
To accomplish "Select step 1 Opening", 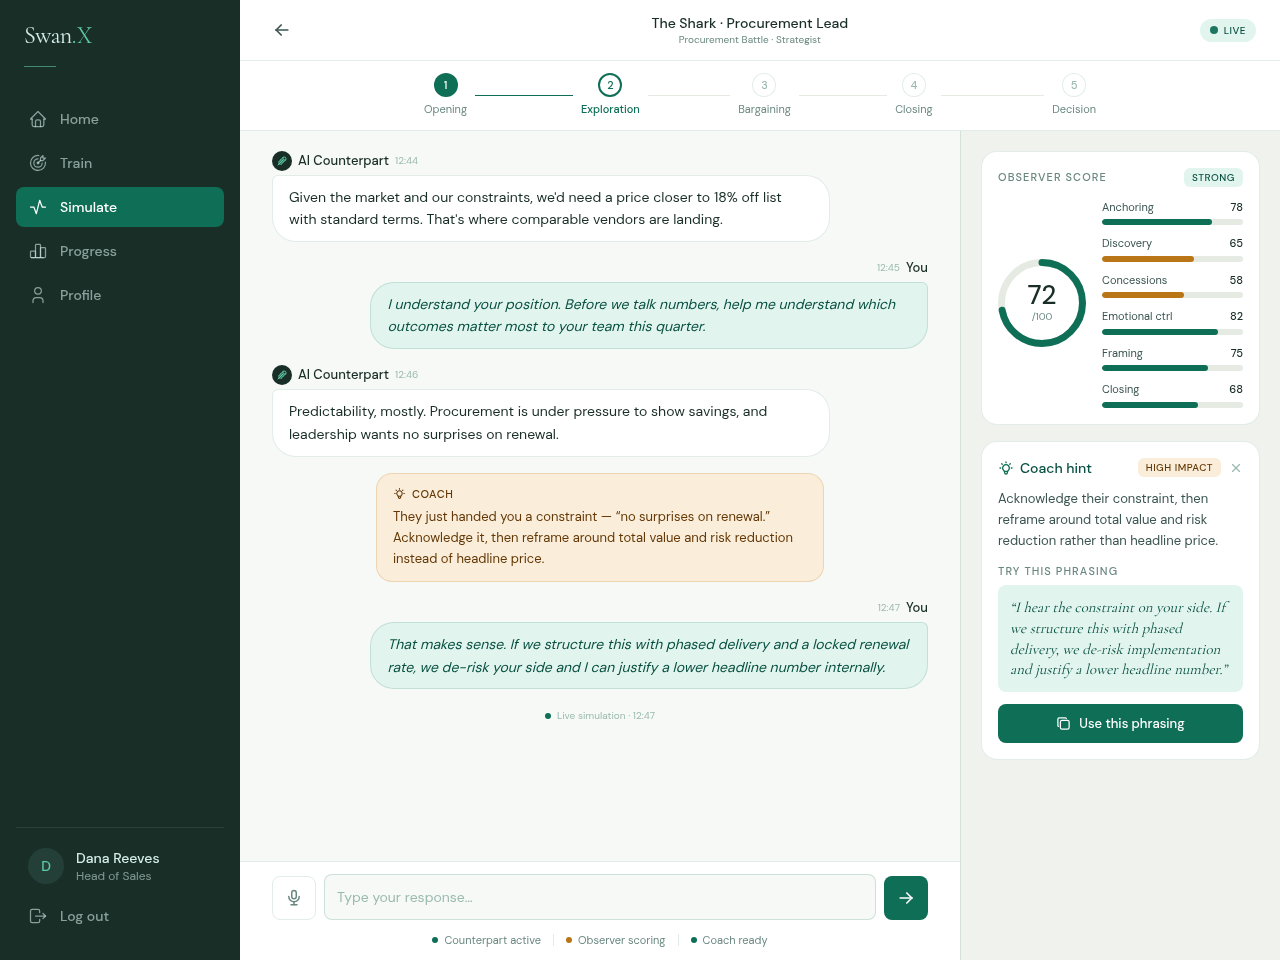I will pos(445,94).
